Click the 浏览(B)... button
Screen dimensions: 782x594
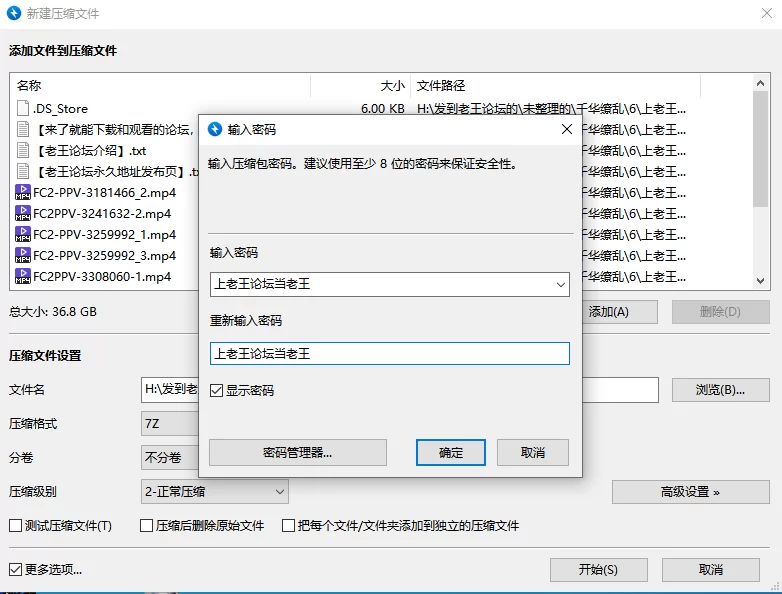pos(721,390)
